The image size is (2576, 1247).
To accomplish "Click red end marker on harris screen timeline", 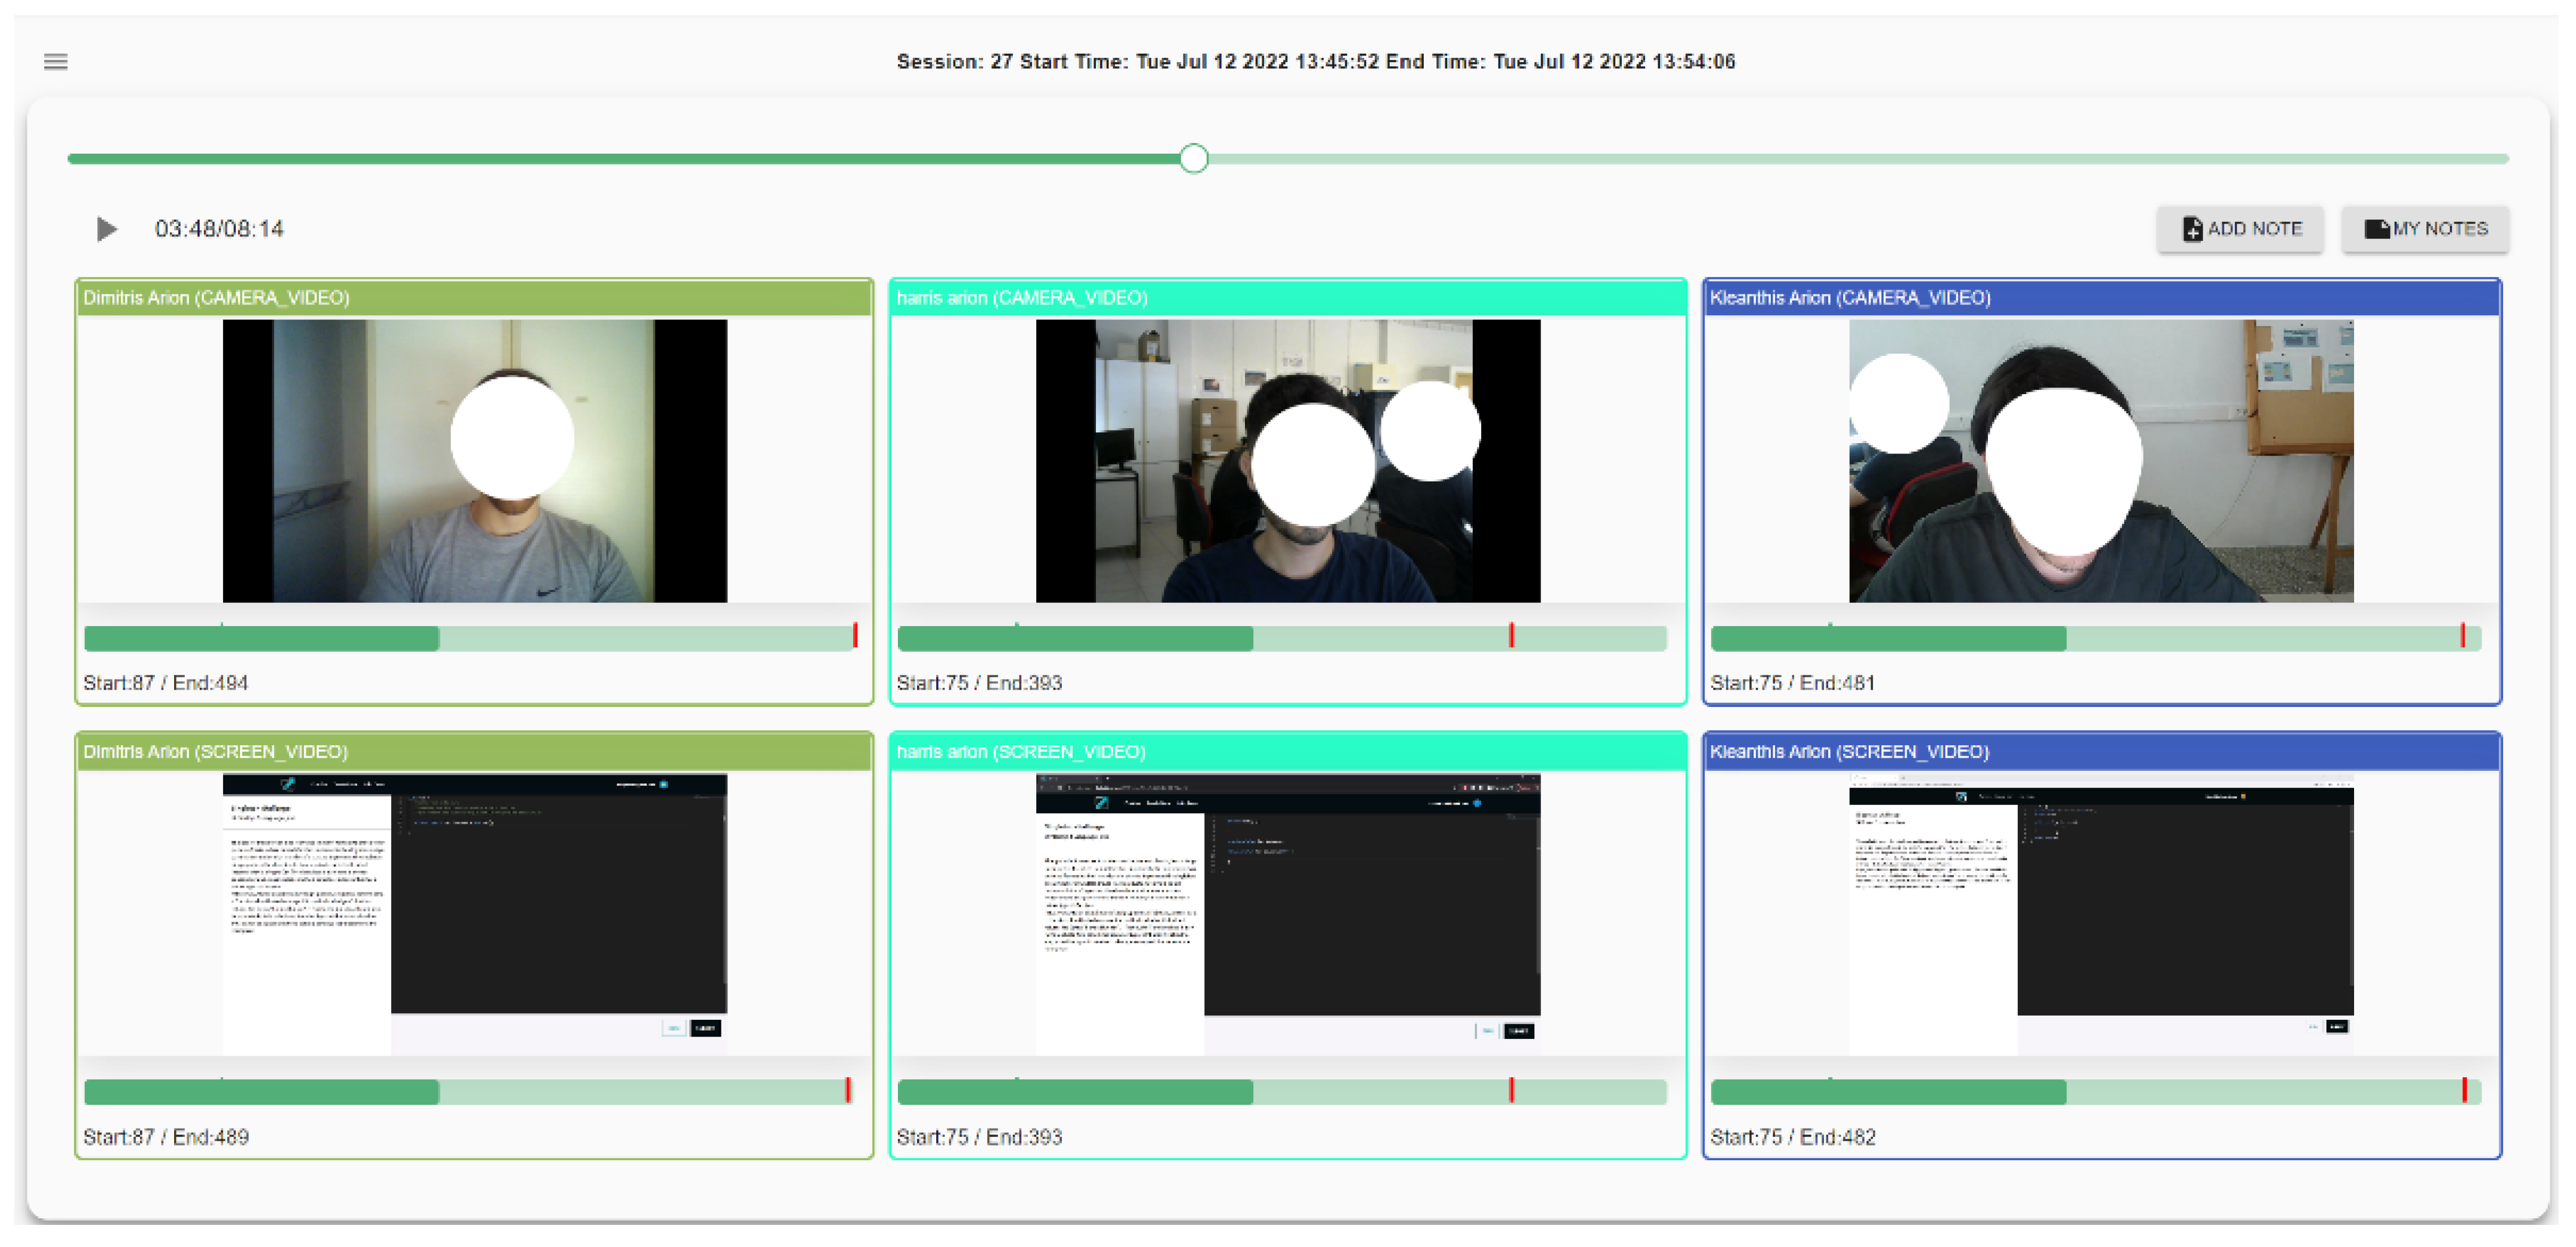I will [1511, 1089].
